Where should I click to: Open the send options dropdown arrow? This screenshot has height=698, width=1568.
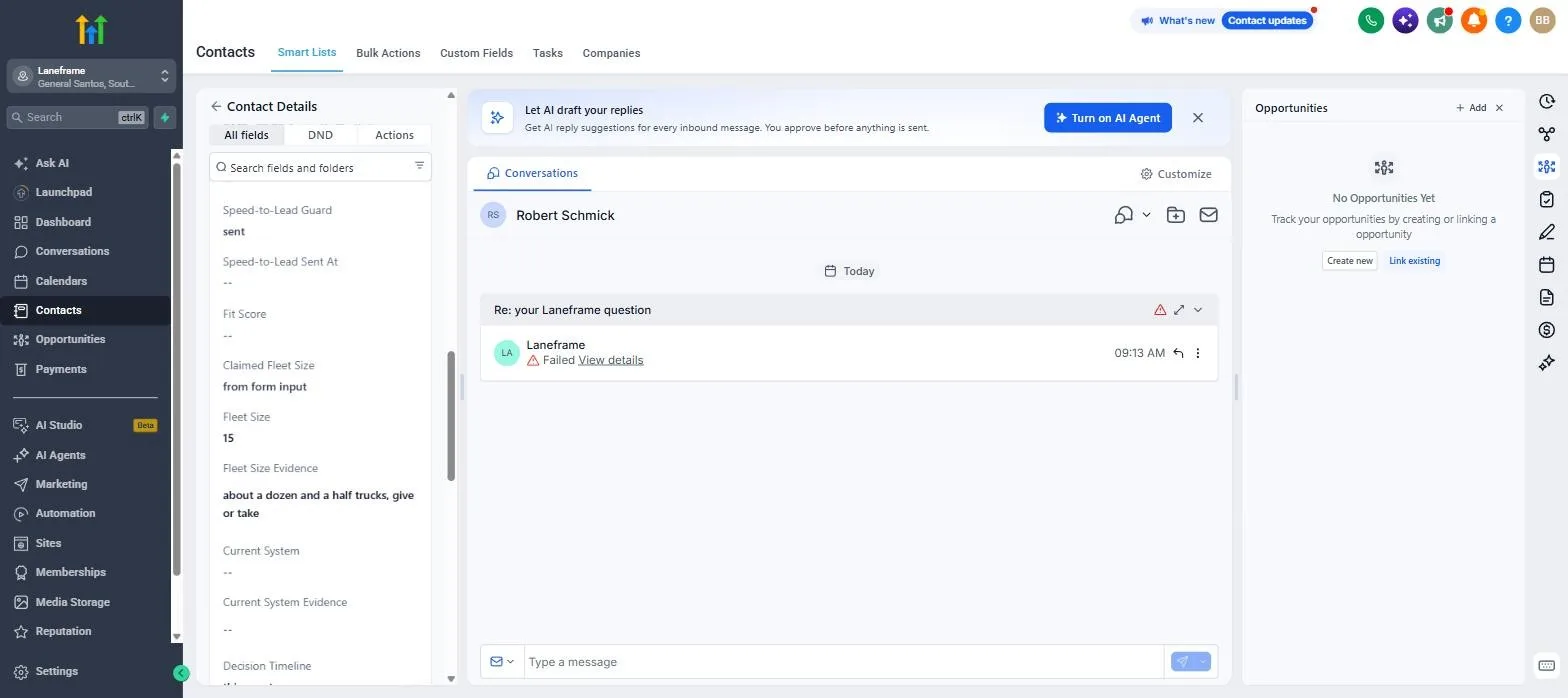coord(1203,662)
